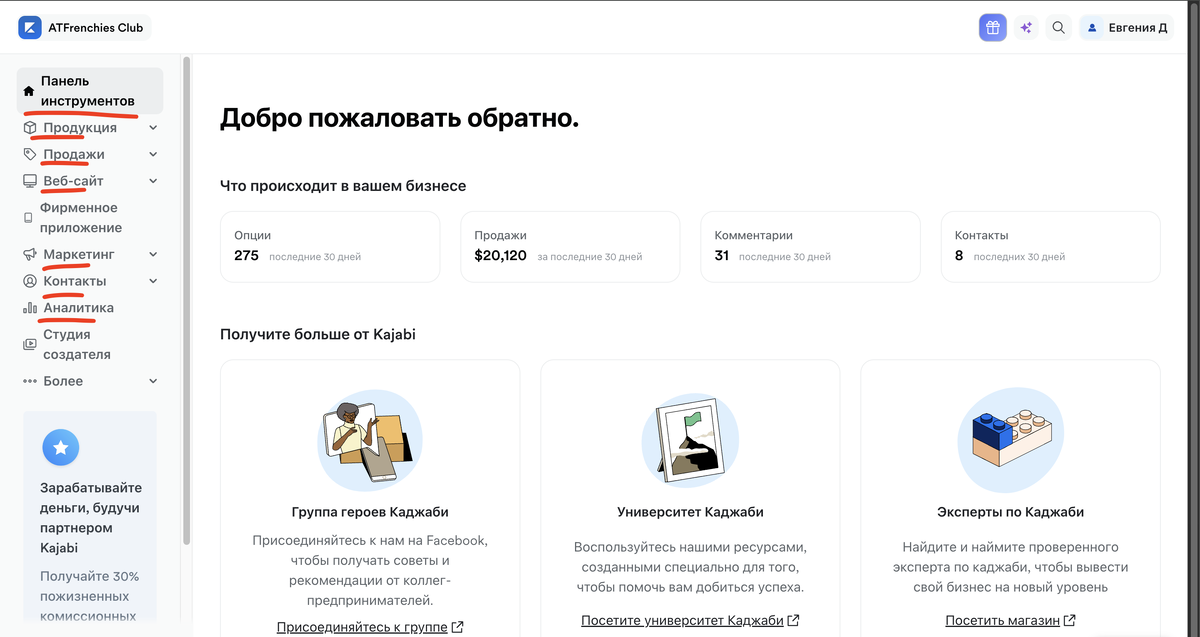
Task: Expand the Маркетинг menu chevron
Action: [153, 255]
